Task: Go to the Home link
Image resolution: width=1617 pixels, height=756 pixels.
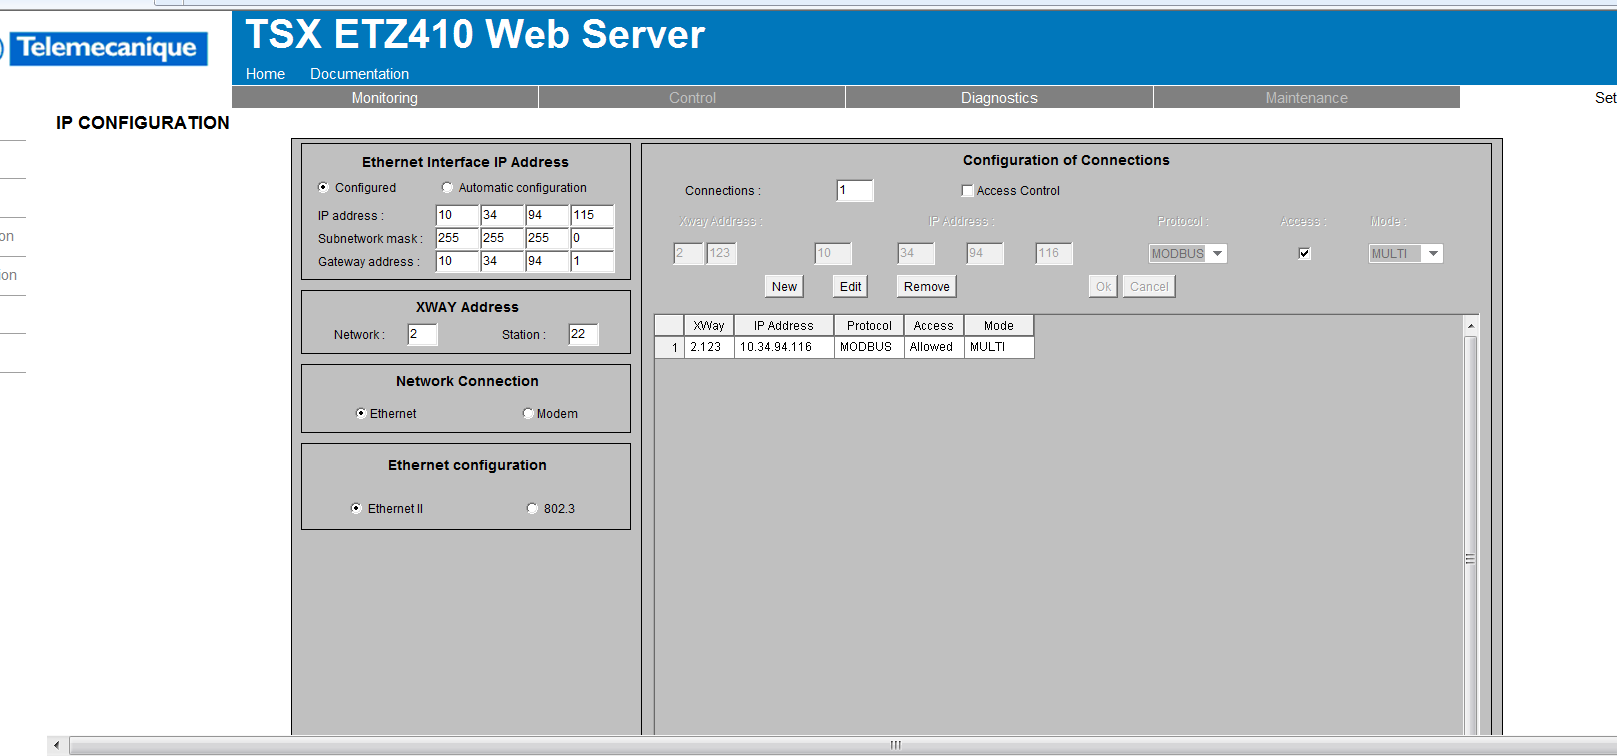Action: (x=265, y=74)
